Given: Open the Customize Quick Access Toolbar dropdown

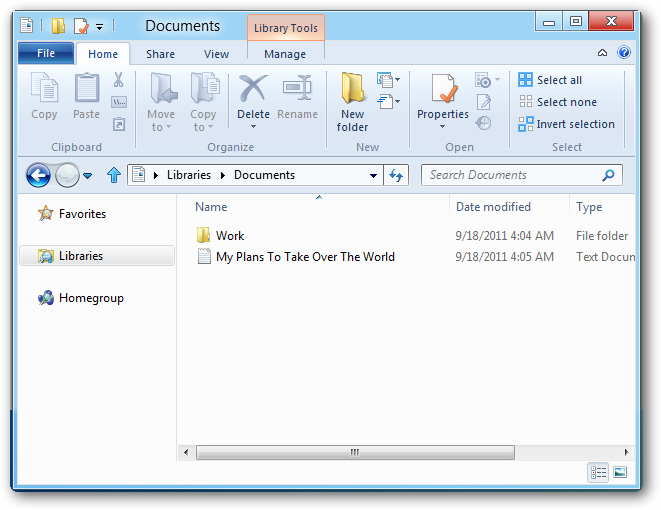Looking at the screenshot, I should coord(99,27).
